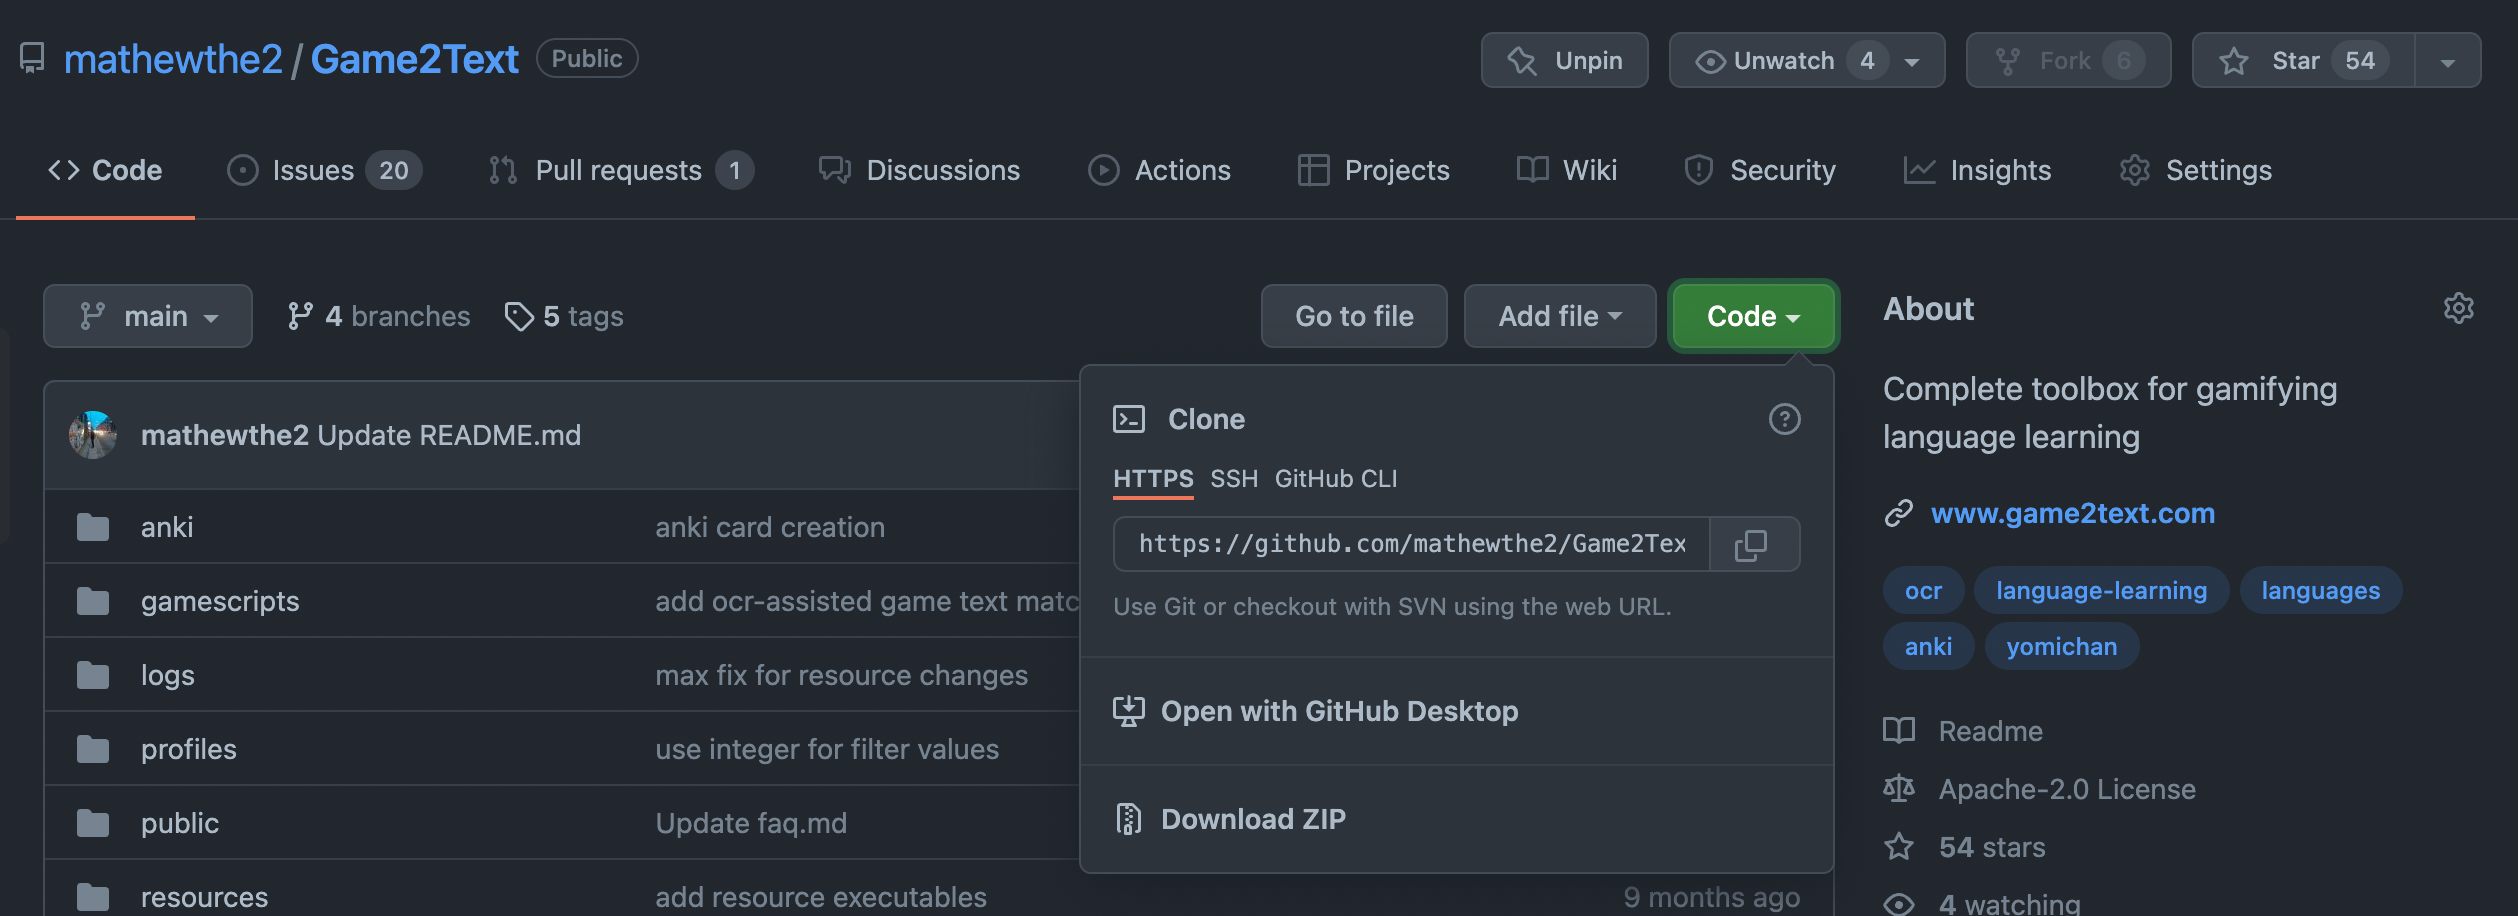The width and height of the screenshot is (2518, 916).
Task: Open the mathewthe2 owner link
Action: [173, 59]
